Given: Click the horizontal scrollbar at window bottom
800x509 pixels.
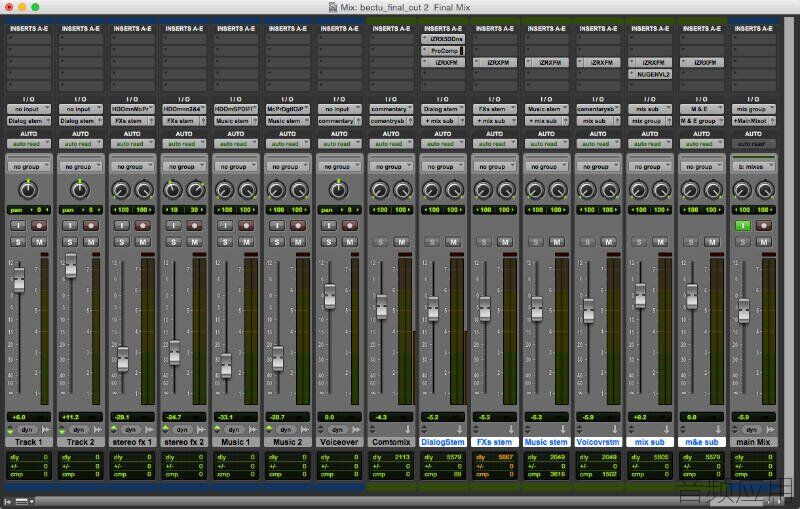Looking at the screenshot, I should (x=398, y=502).
